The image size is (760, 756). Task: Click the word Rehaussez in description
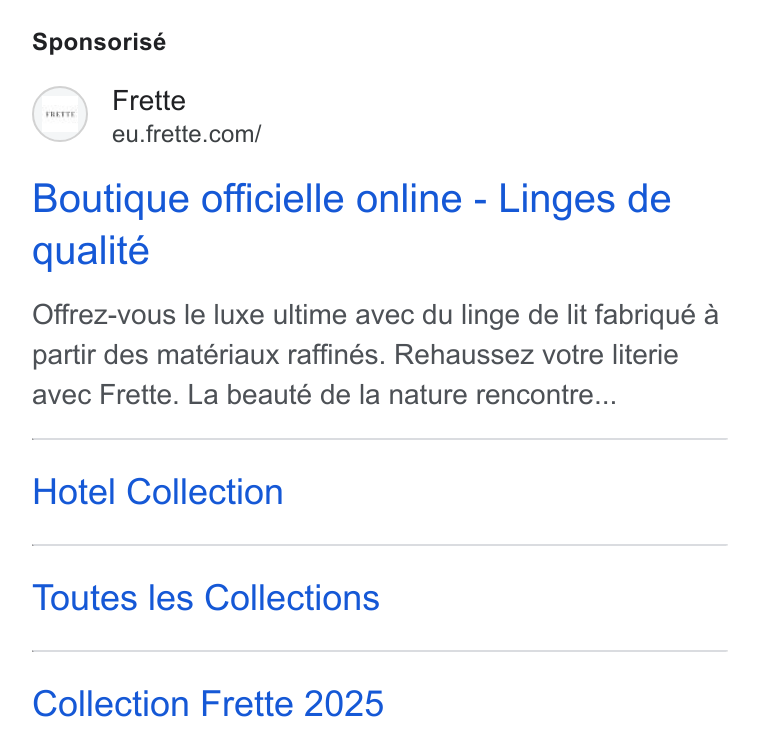tap(463, 355)
